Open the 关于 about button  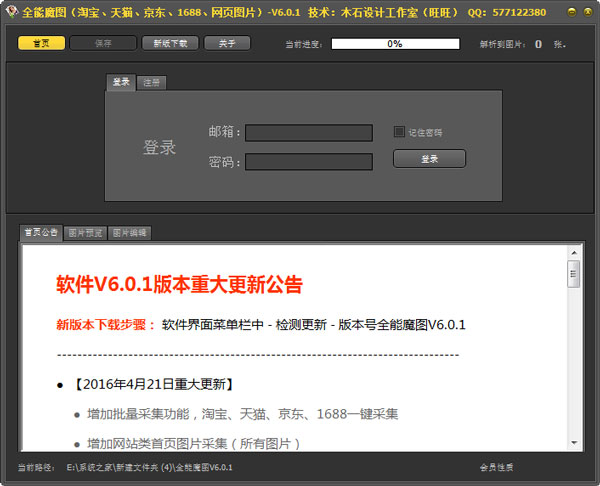(x=227, y=43)
